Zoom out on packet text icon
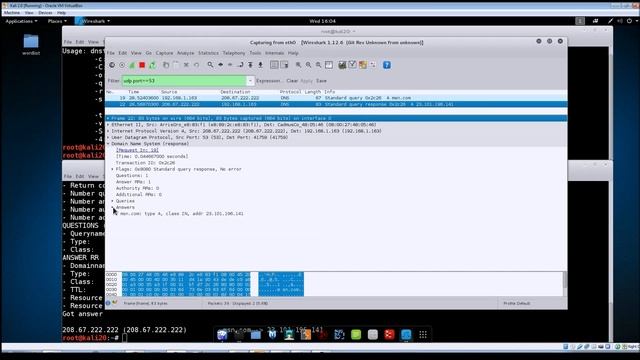 click(309, 65)
